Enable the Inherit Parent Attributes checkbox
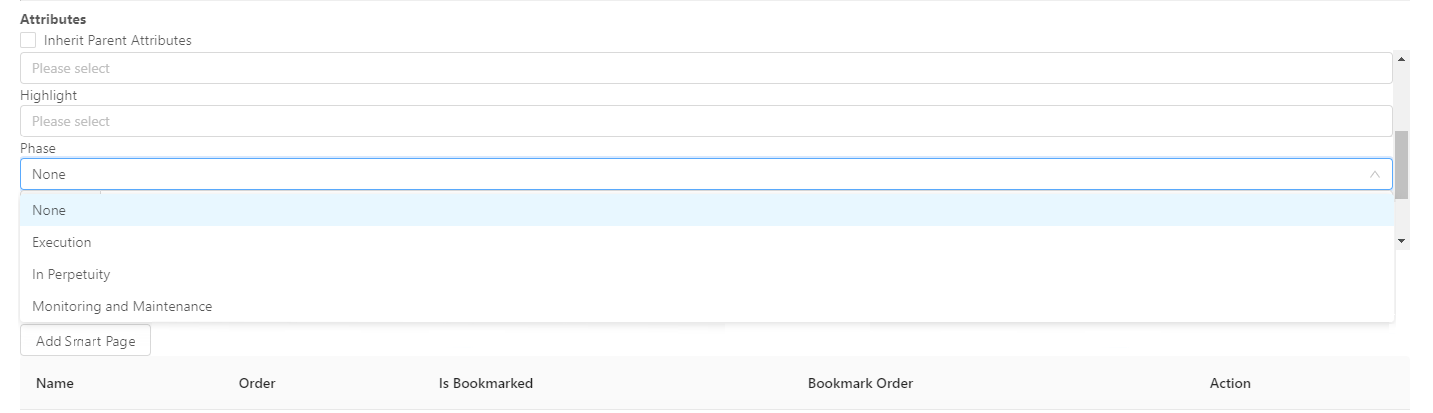 point(28,41)
